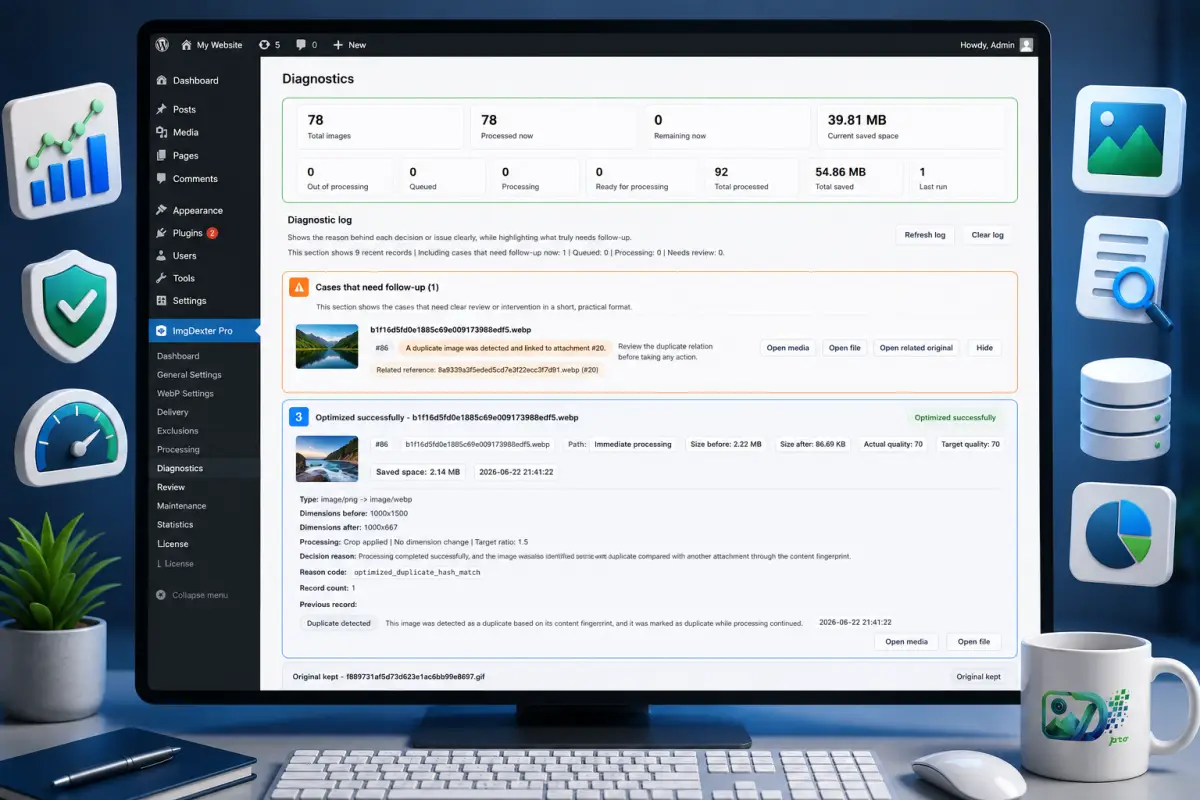Click the Users icon in sidebar

tap(162, 255)
